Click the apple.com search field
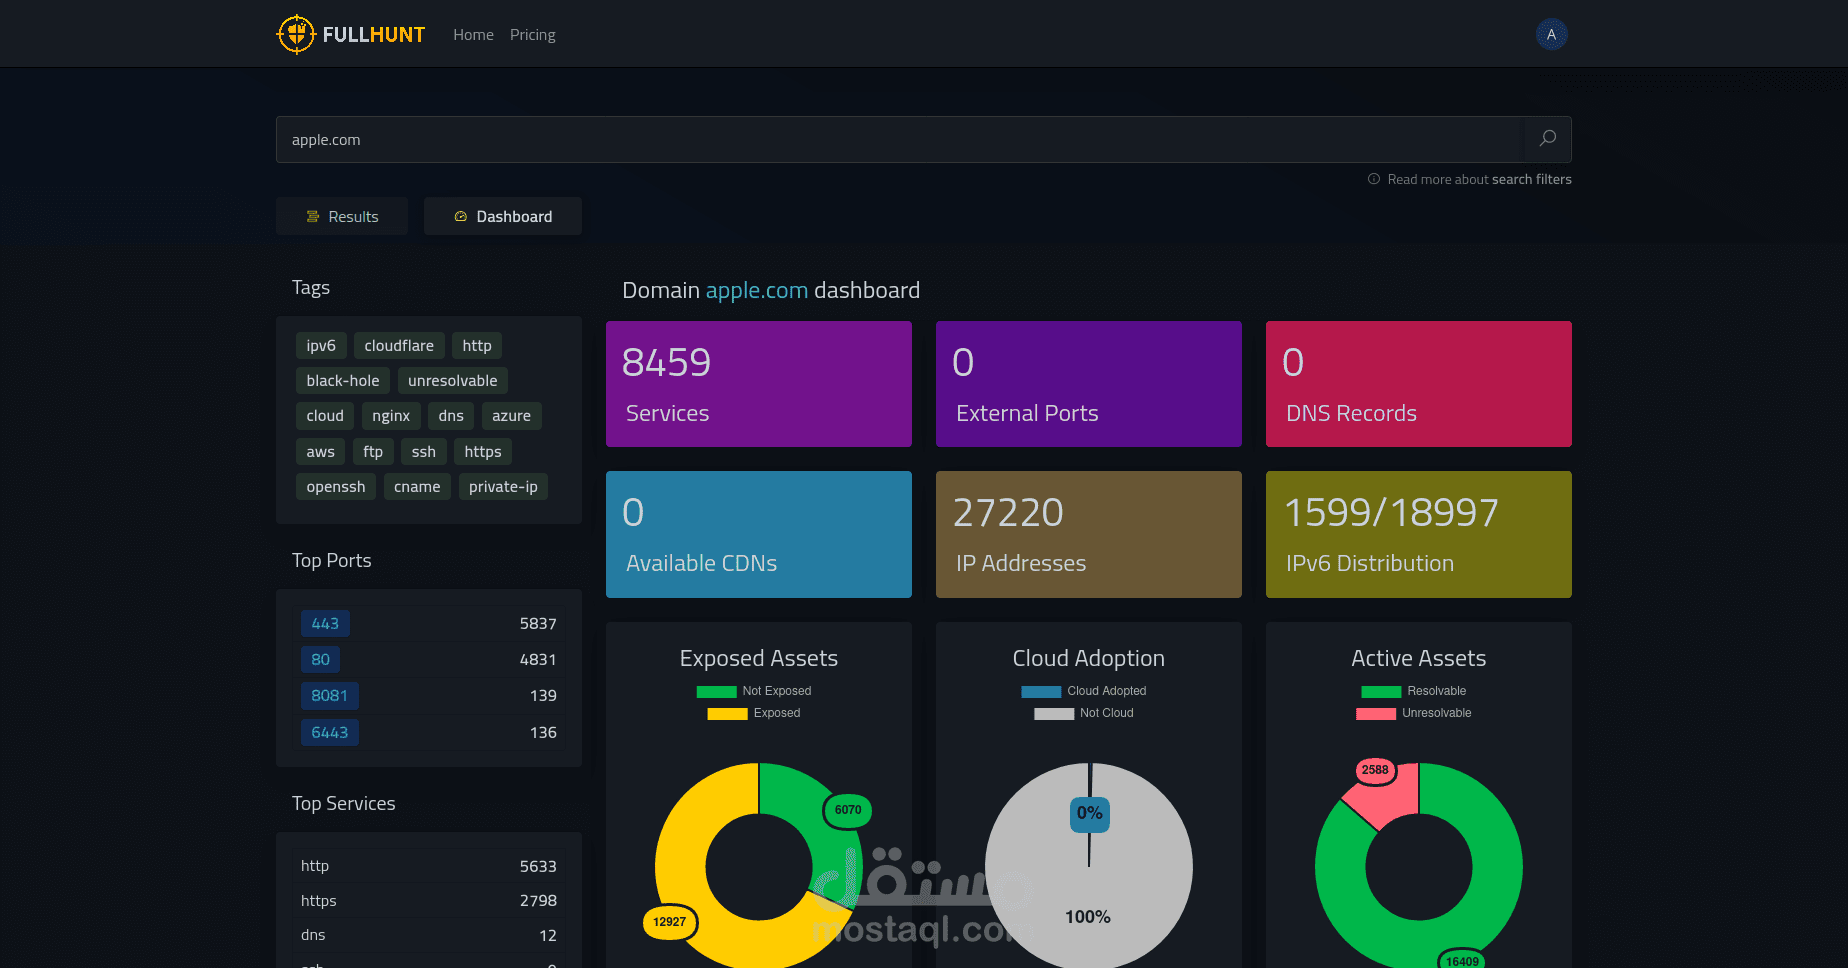 (x=899, y=139)
